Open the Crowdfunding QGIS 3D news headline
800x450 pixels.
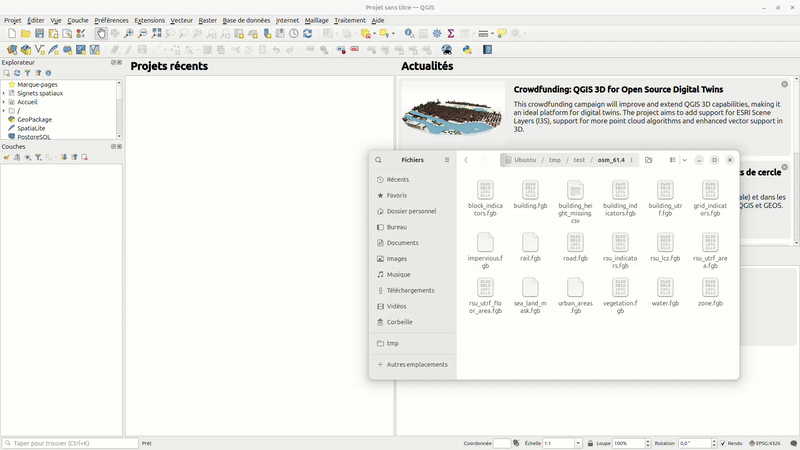pyautogui.click(x=618, y=89)
